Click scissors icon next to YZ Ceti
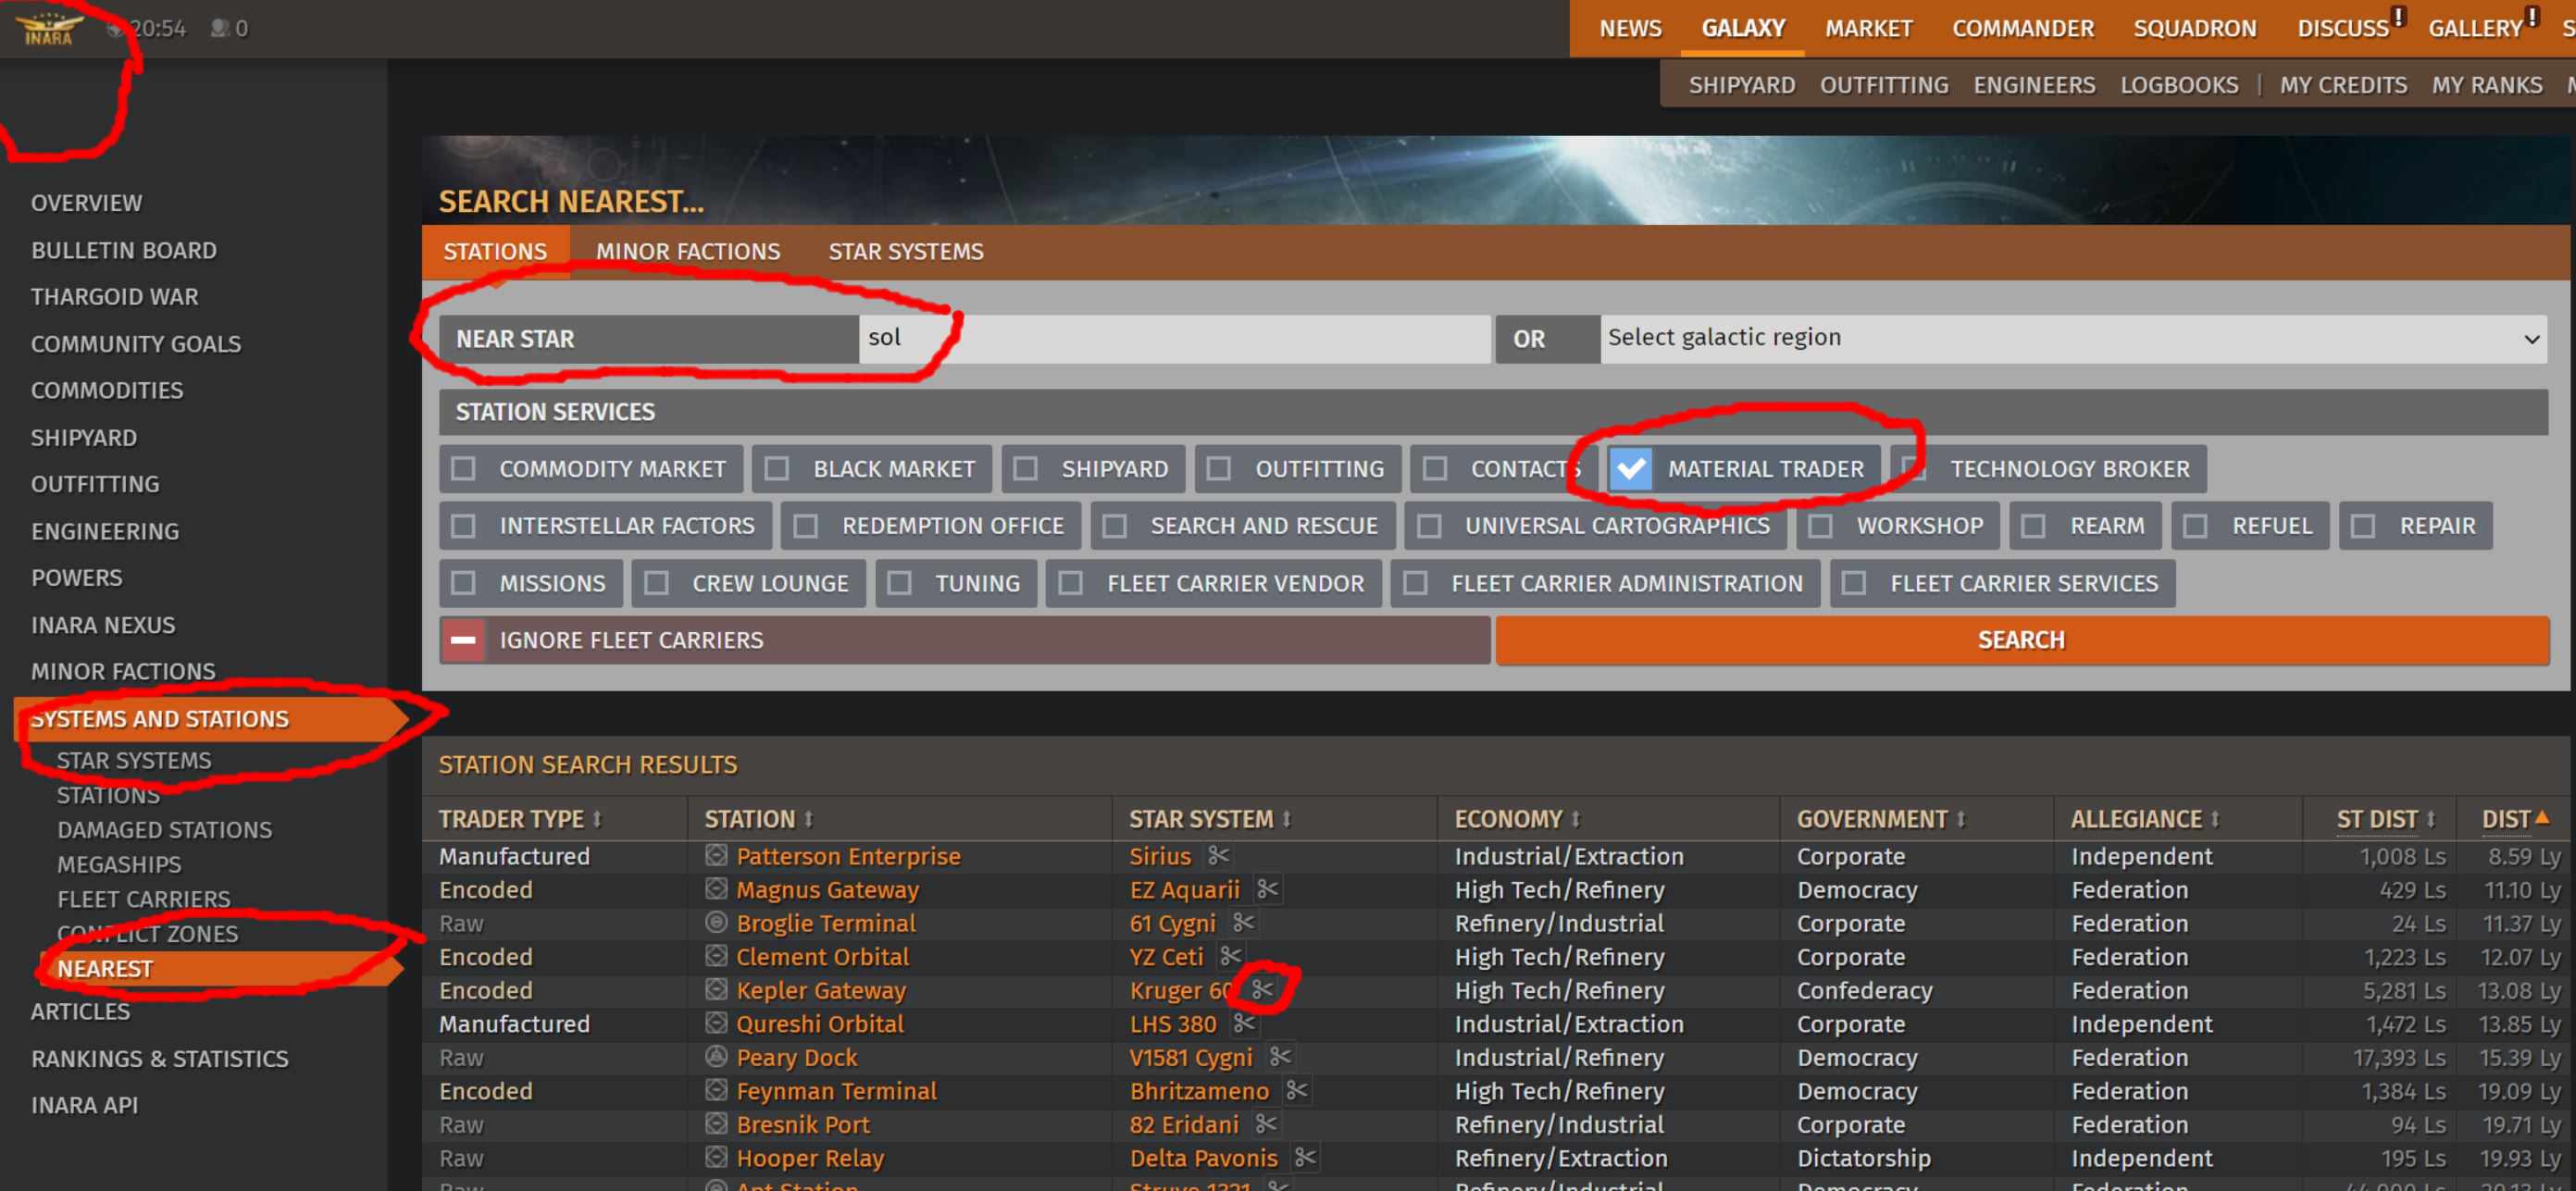This screenshot has width=2576, height=1191. point(1230,956)
